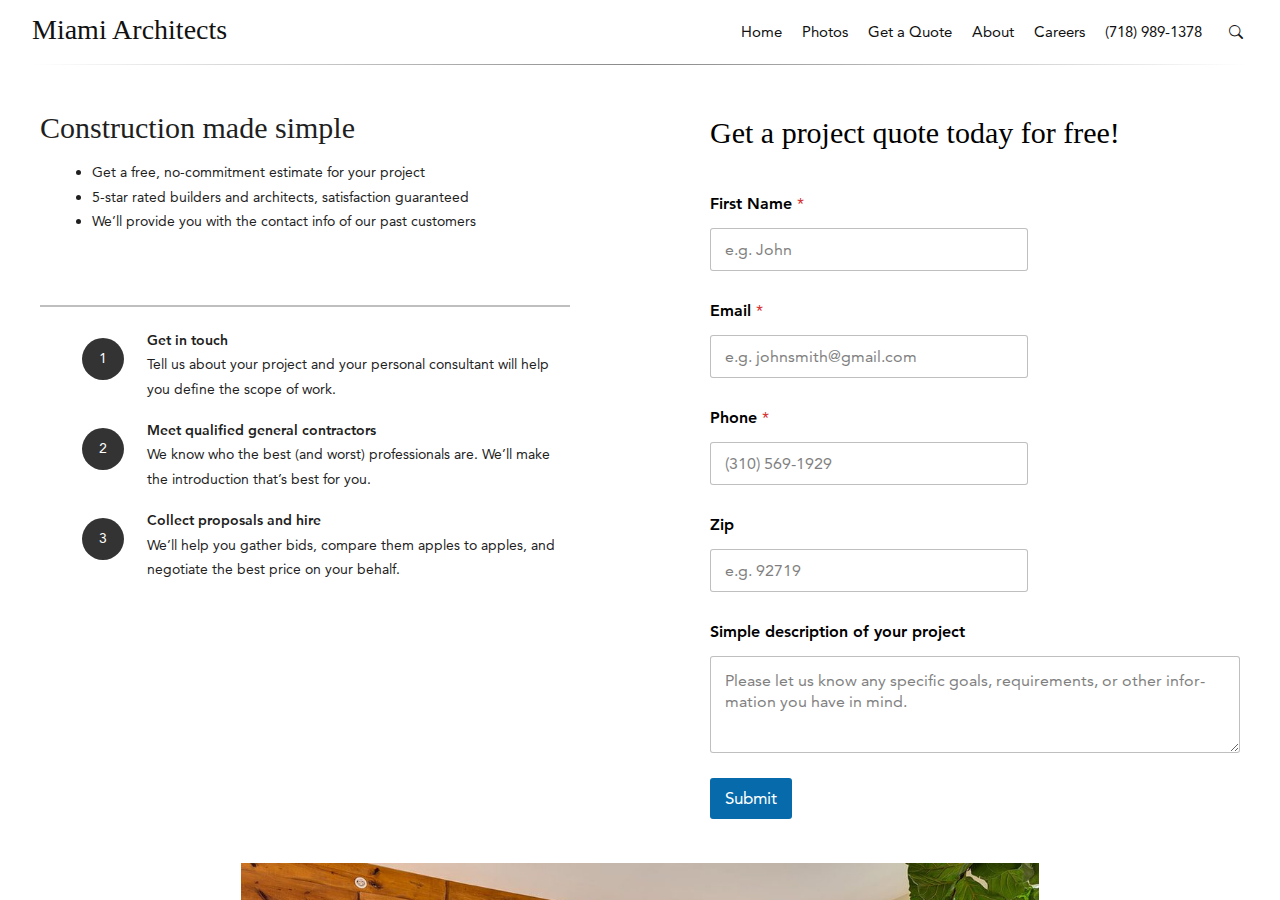Click 'We'll help you gather bids' paragraph
The width and height of the screenshot is (1280, 900).
tap(350, 557)
